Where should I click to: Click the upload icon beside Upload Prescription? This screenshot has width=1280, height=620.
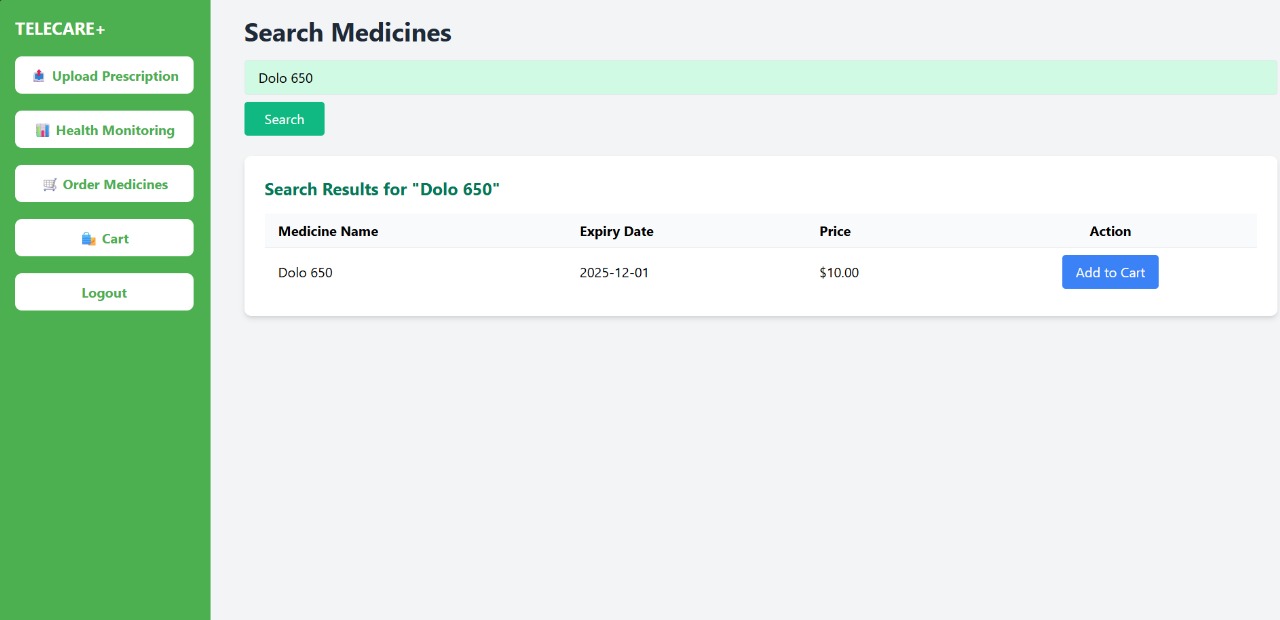(x=39, y=76)
